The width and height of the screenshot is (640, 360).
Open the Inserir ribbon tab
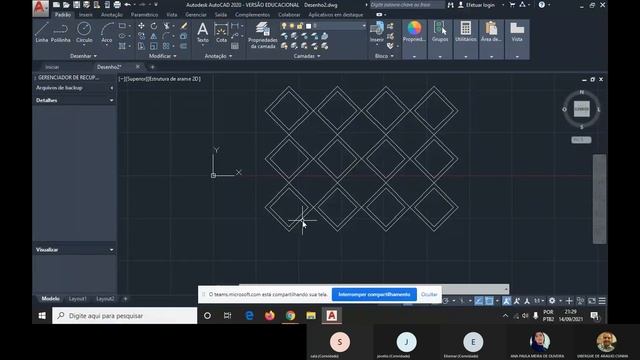86,15
